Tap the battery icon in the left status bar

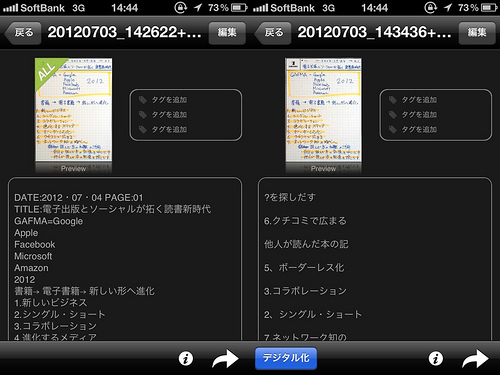[x=239, y=7]
